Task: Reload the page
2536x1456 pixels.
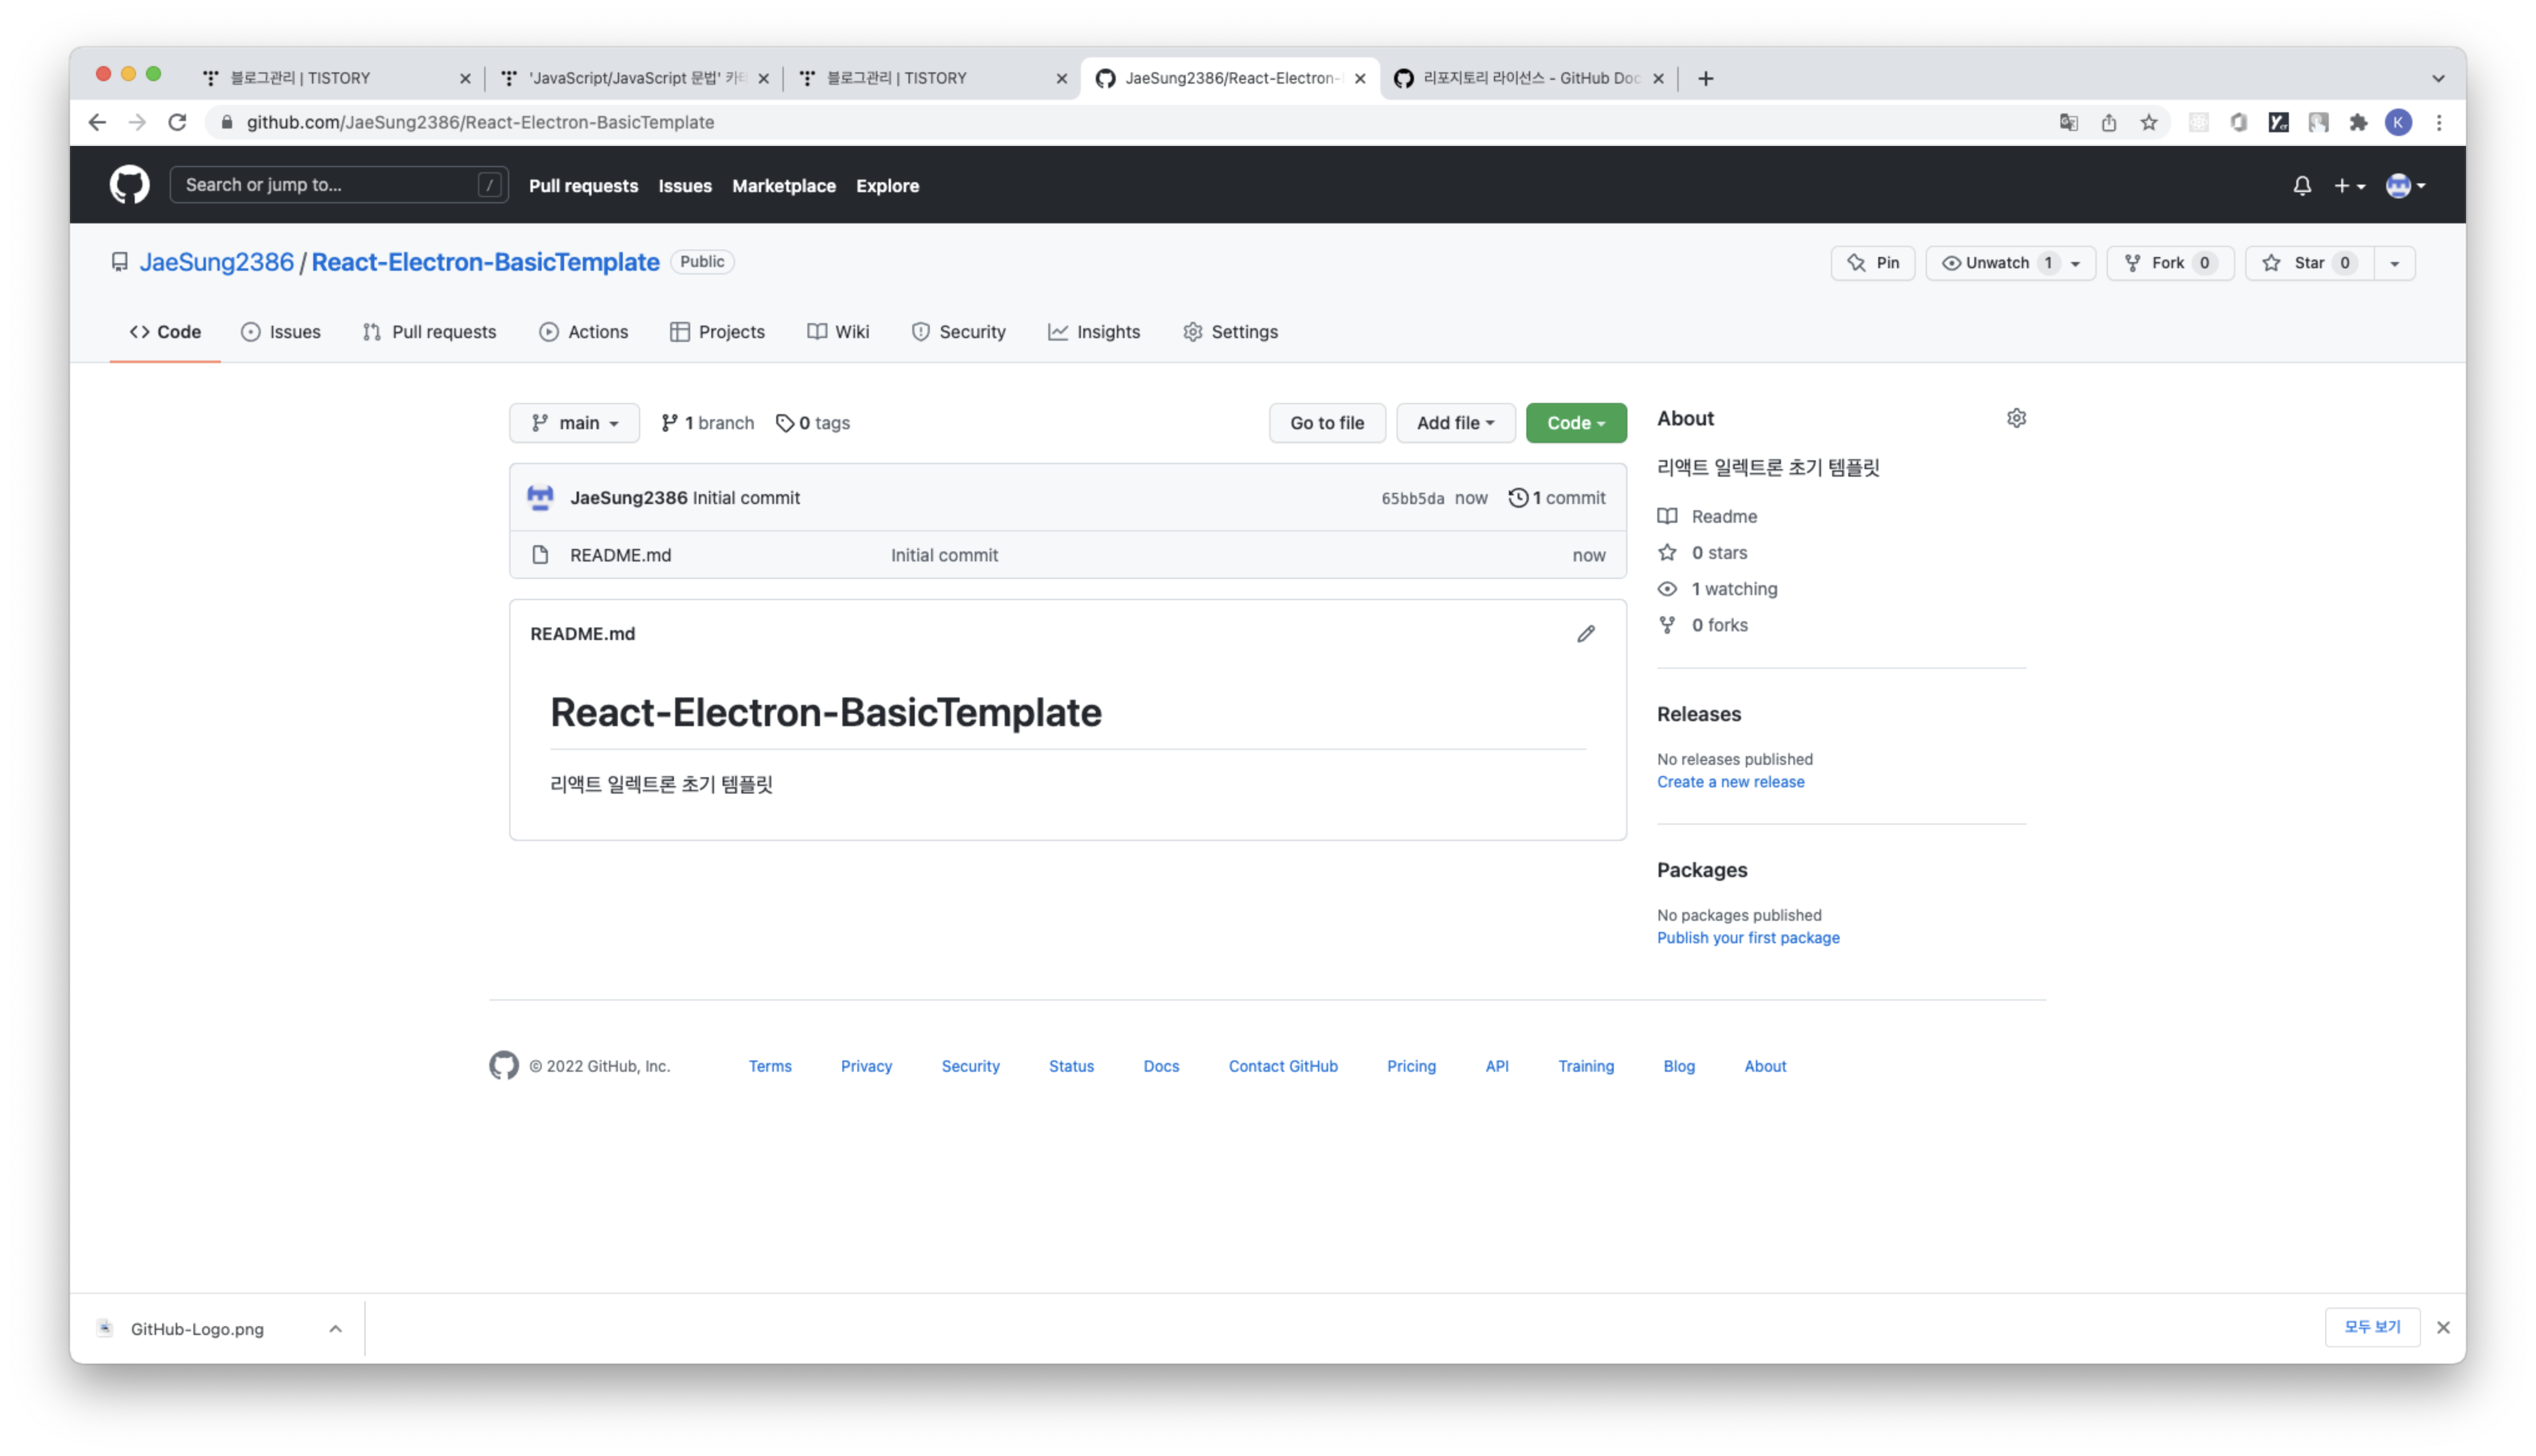Action: [x=177, y=122]
